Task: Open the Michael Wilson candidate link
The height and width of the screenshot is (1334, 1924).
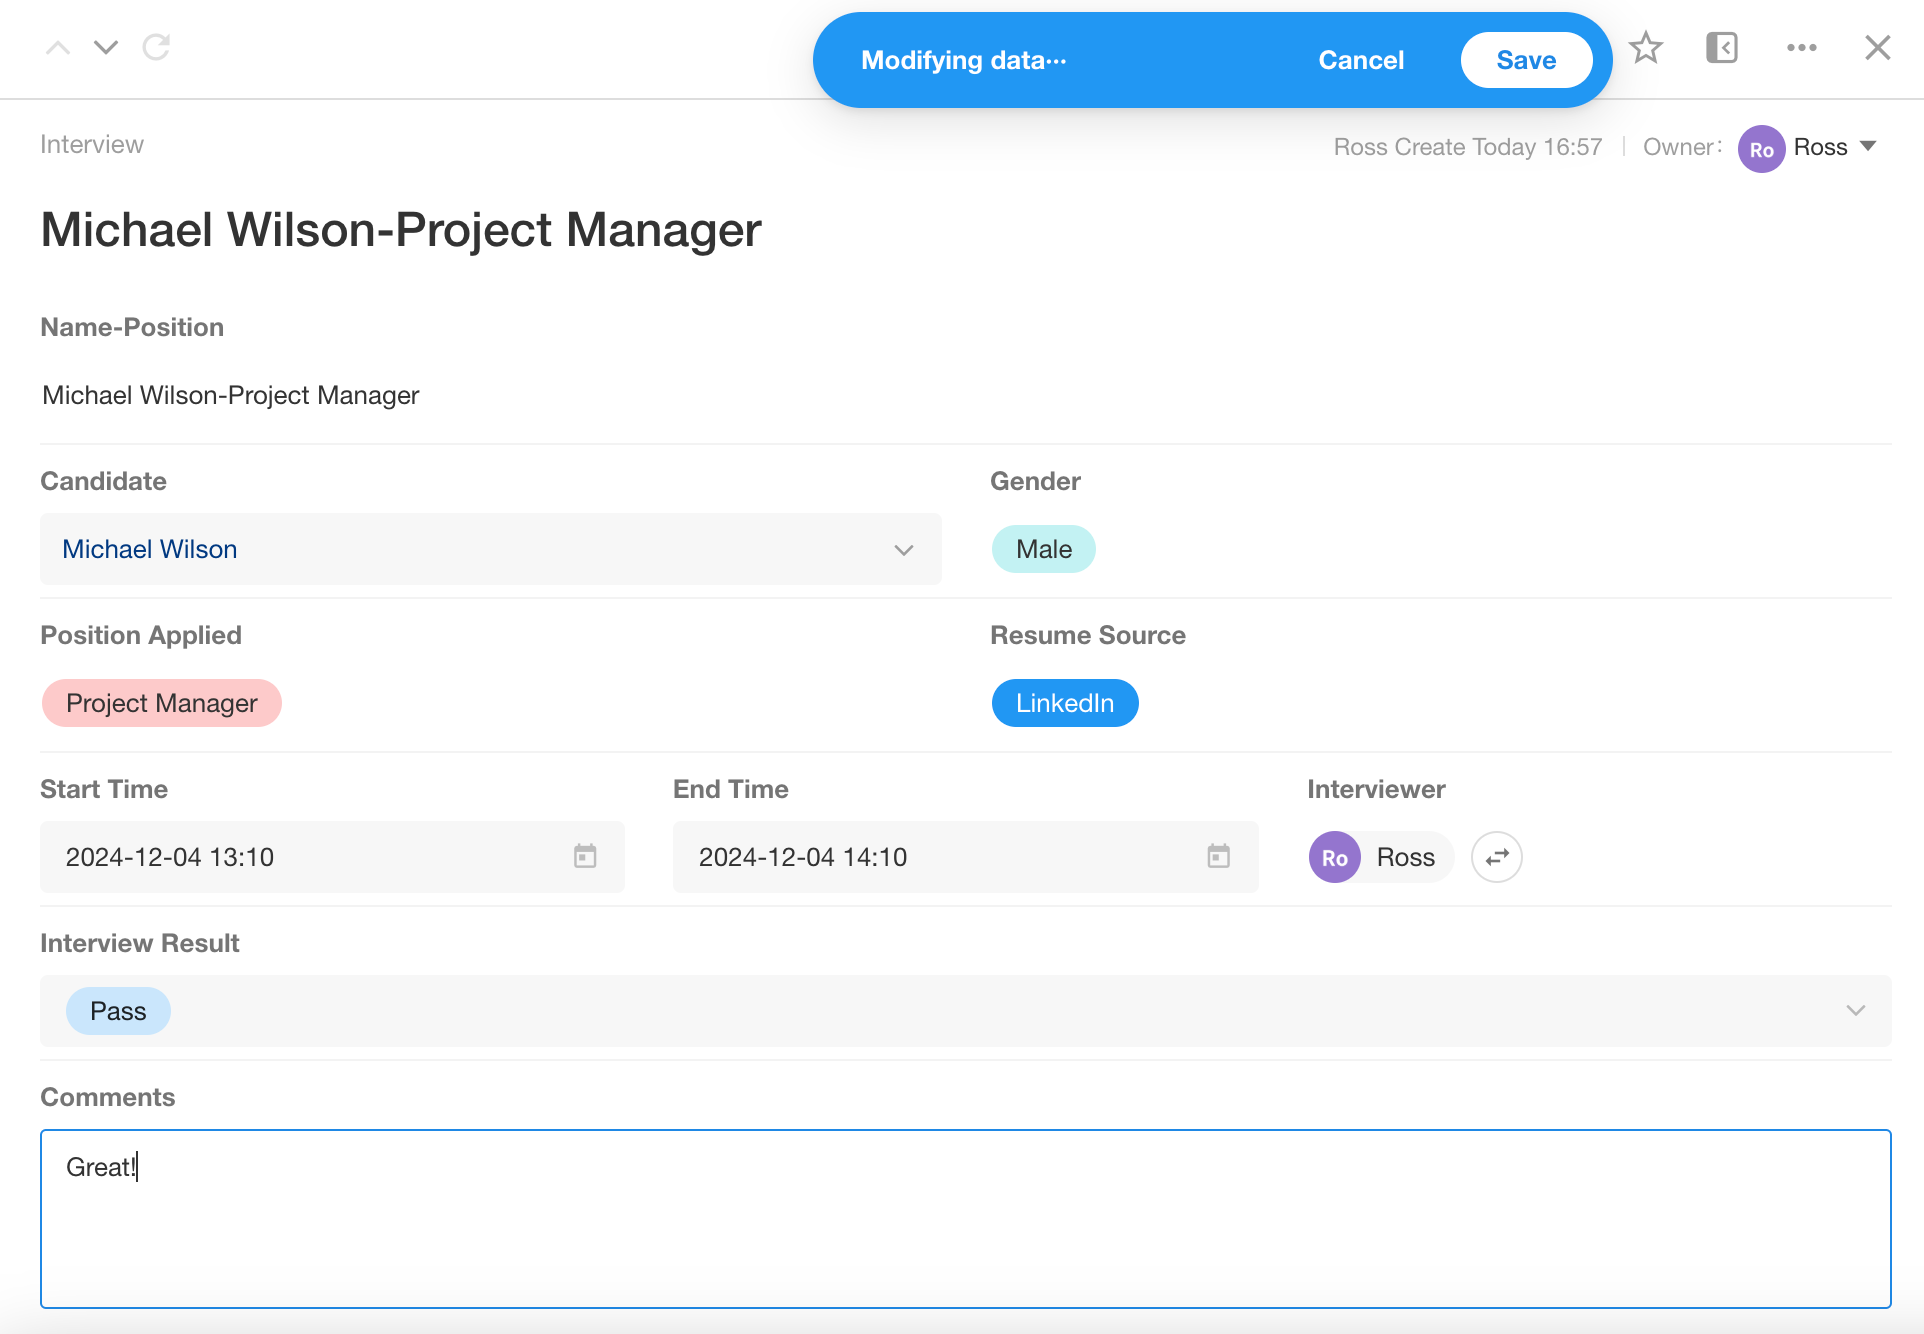Action: tap(150, 549)
